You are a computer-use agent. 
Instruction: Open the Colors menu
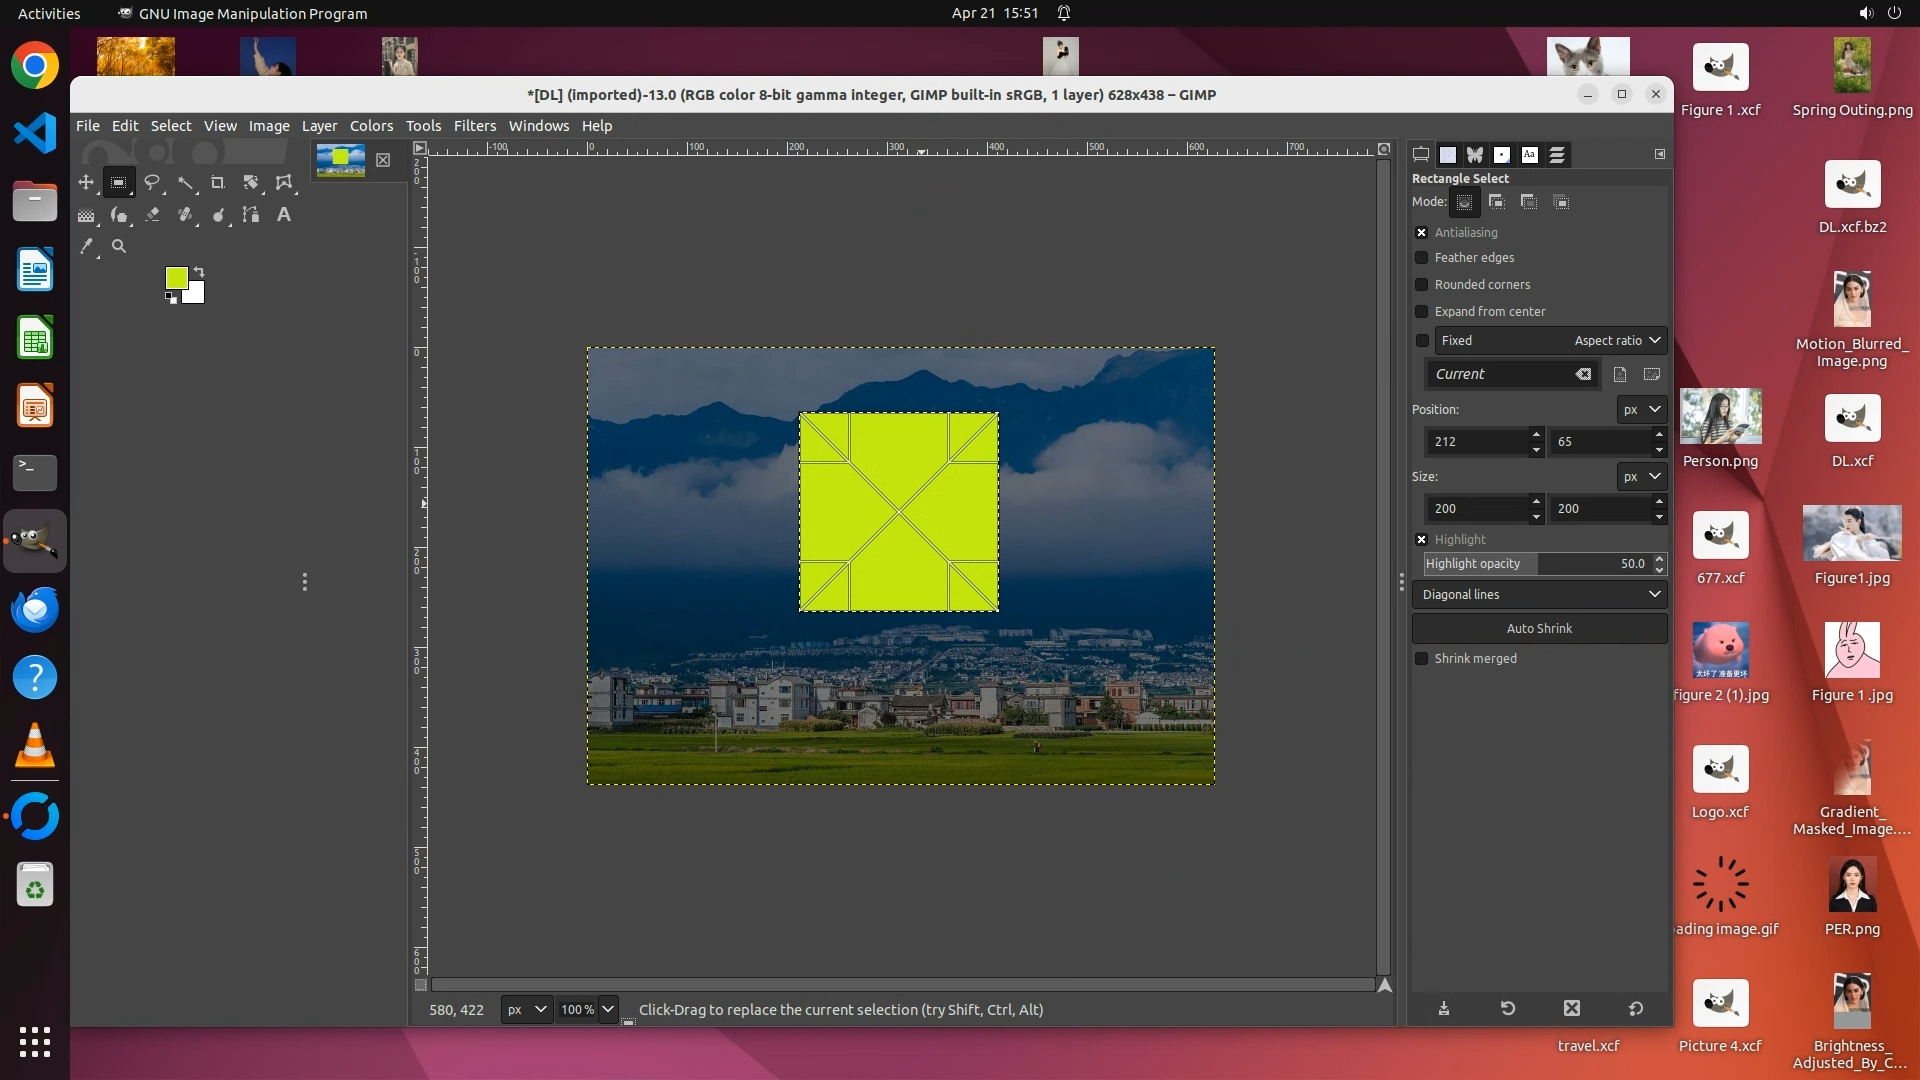click(371, 126)
